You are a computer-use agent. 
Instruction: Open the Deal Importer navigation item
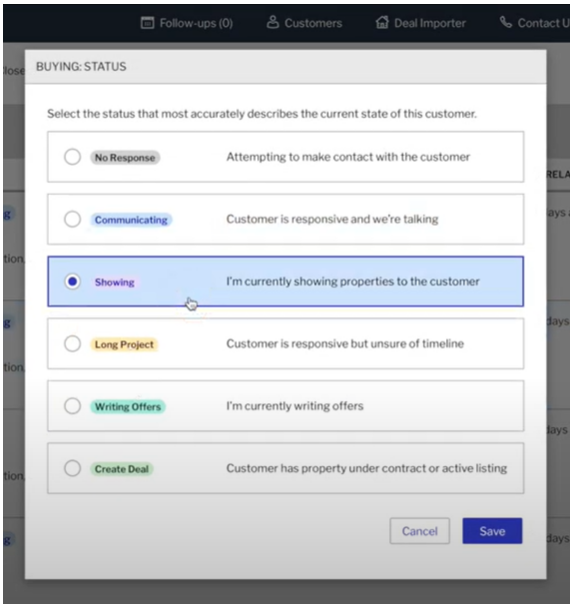tap(421, 23)
